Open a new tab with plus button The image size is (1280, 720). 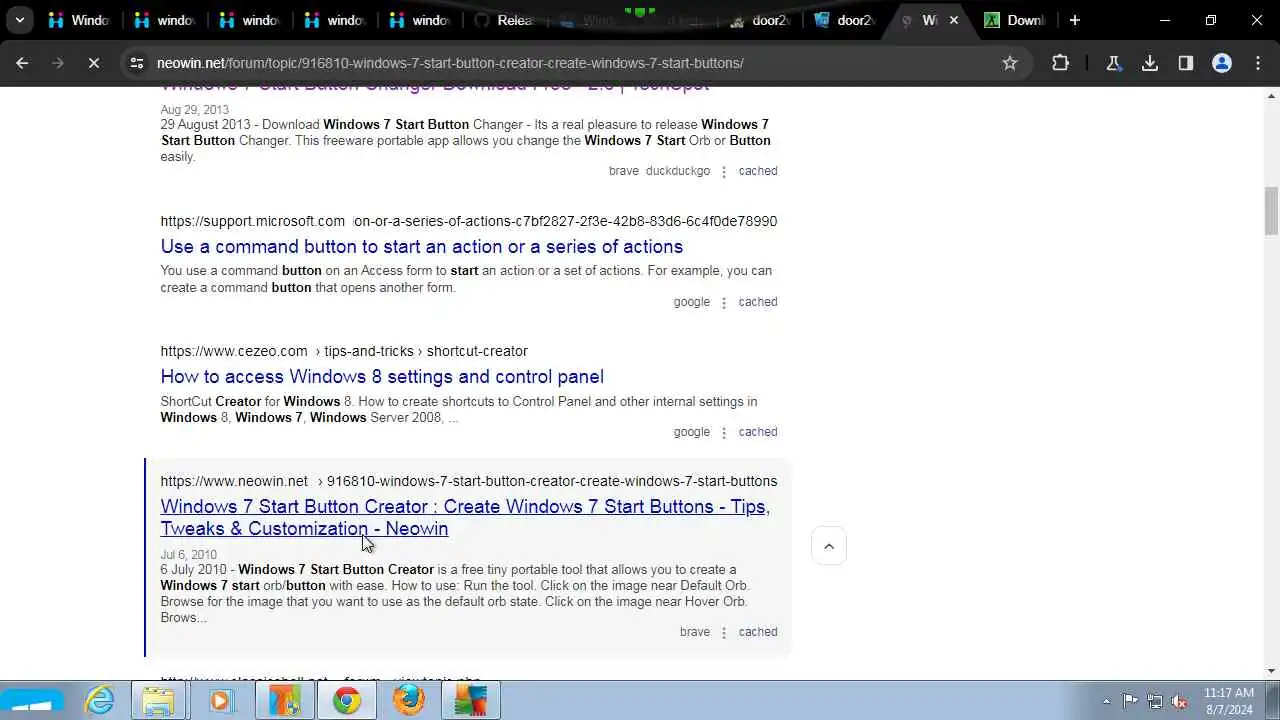pyautogui.click(x=1075, y=20)
